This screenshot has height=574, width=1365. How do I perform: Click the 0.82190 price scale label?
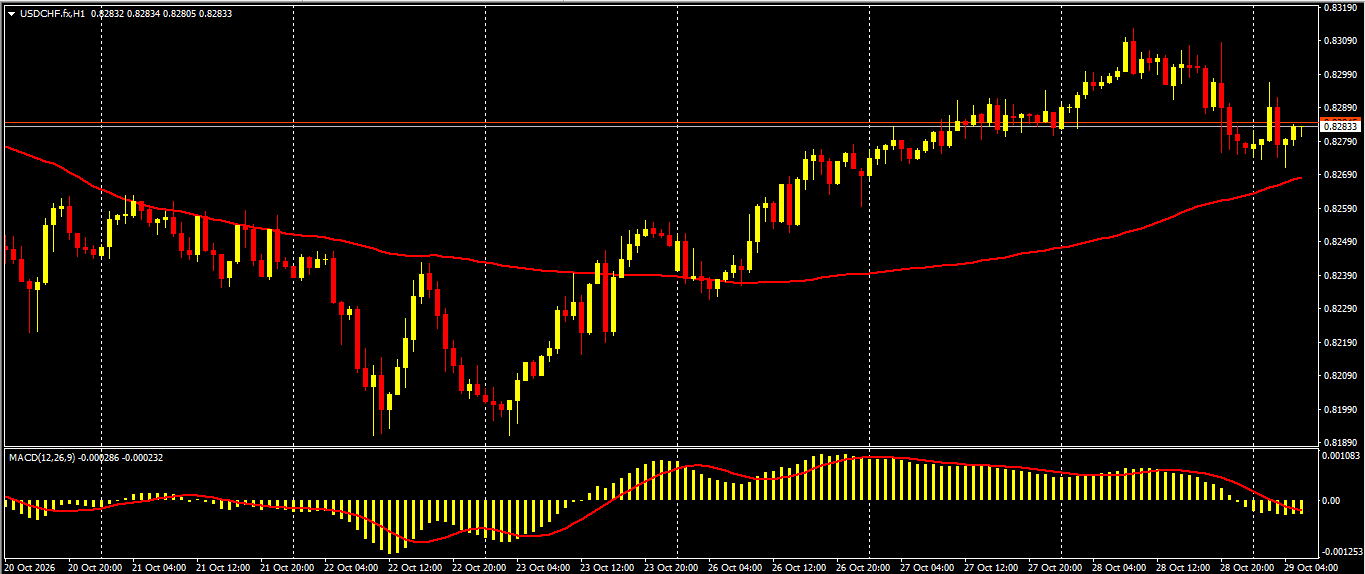click(1340, 343)
